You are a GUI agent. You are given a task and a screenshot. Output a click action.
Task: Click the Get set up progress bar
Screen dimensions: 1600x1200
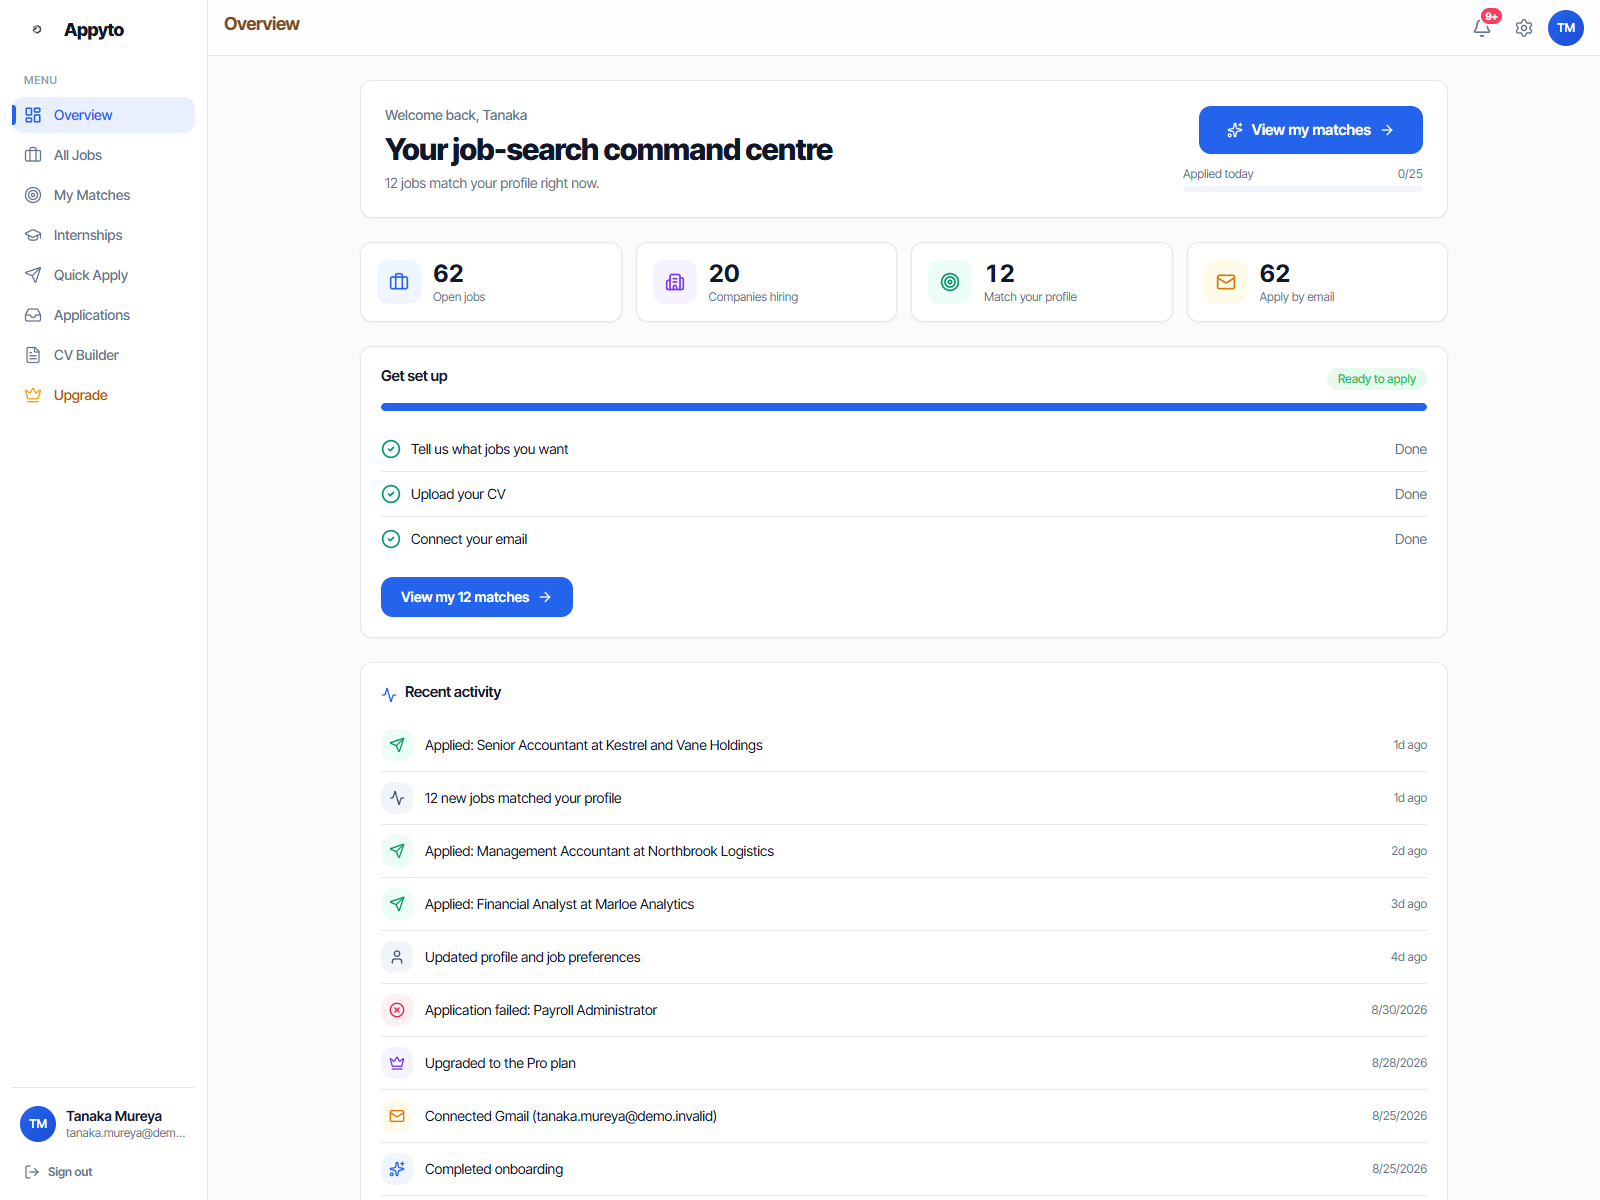pyautogui.click(x=904, y=407)
